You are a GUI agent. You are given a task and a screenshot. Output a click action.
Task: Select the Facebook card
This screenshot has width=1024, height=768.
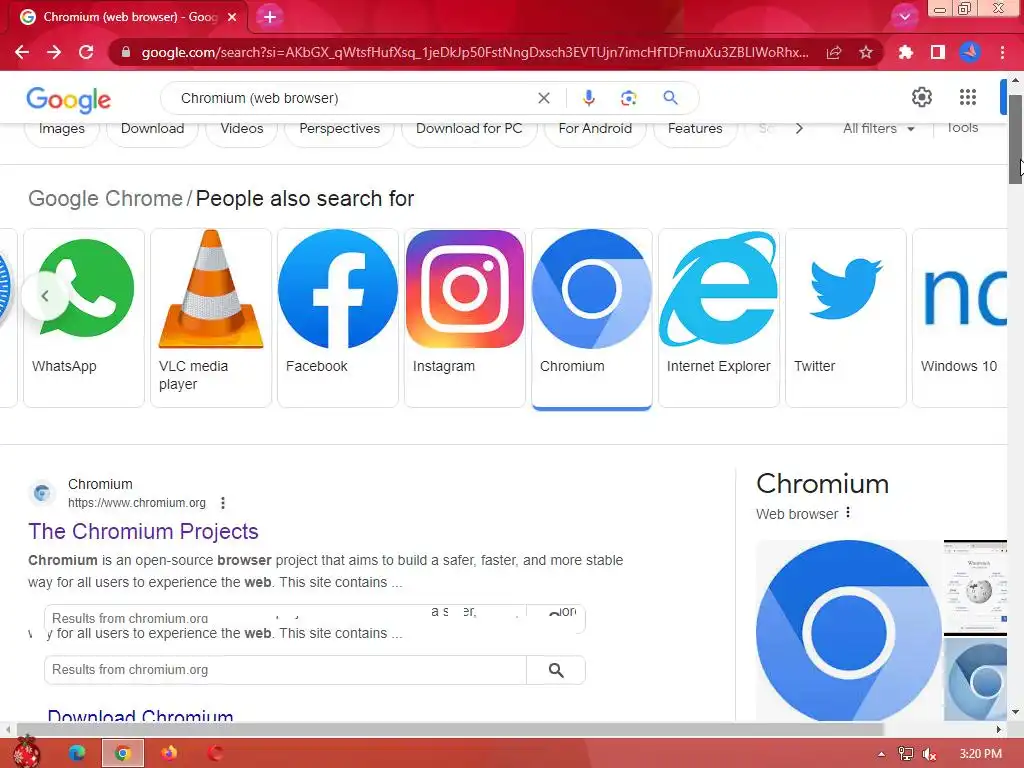338,317
